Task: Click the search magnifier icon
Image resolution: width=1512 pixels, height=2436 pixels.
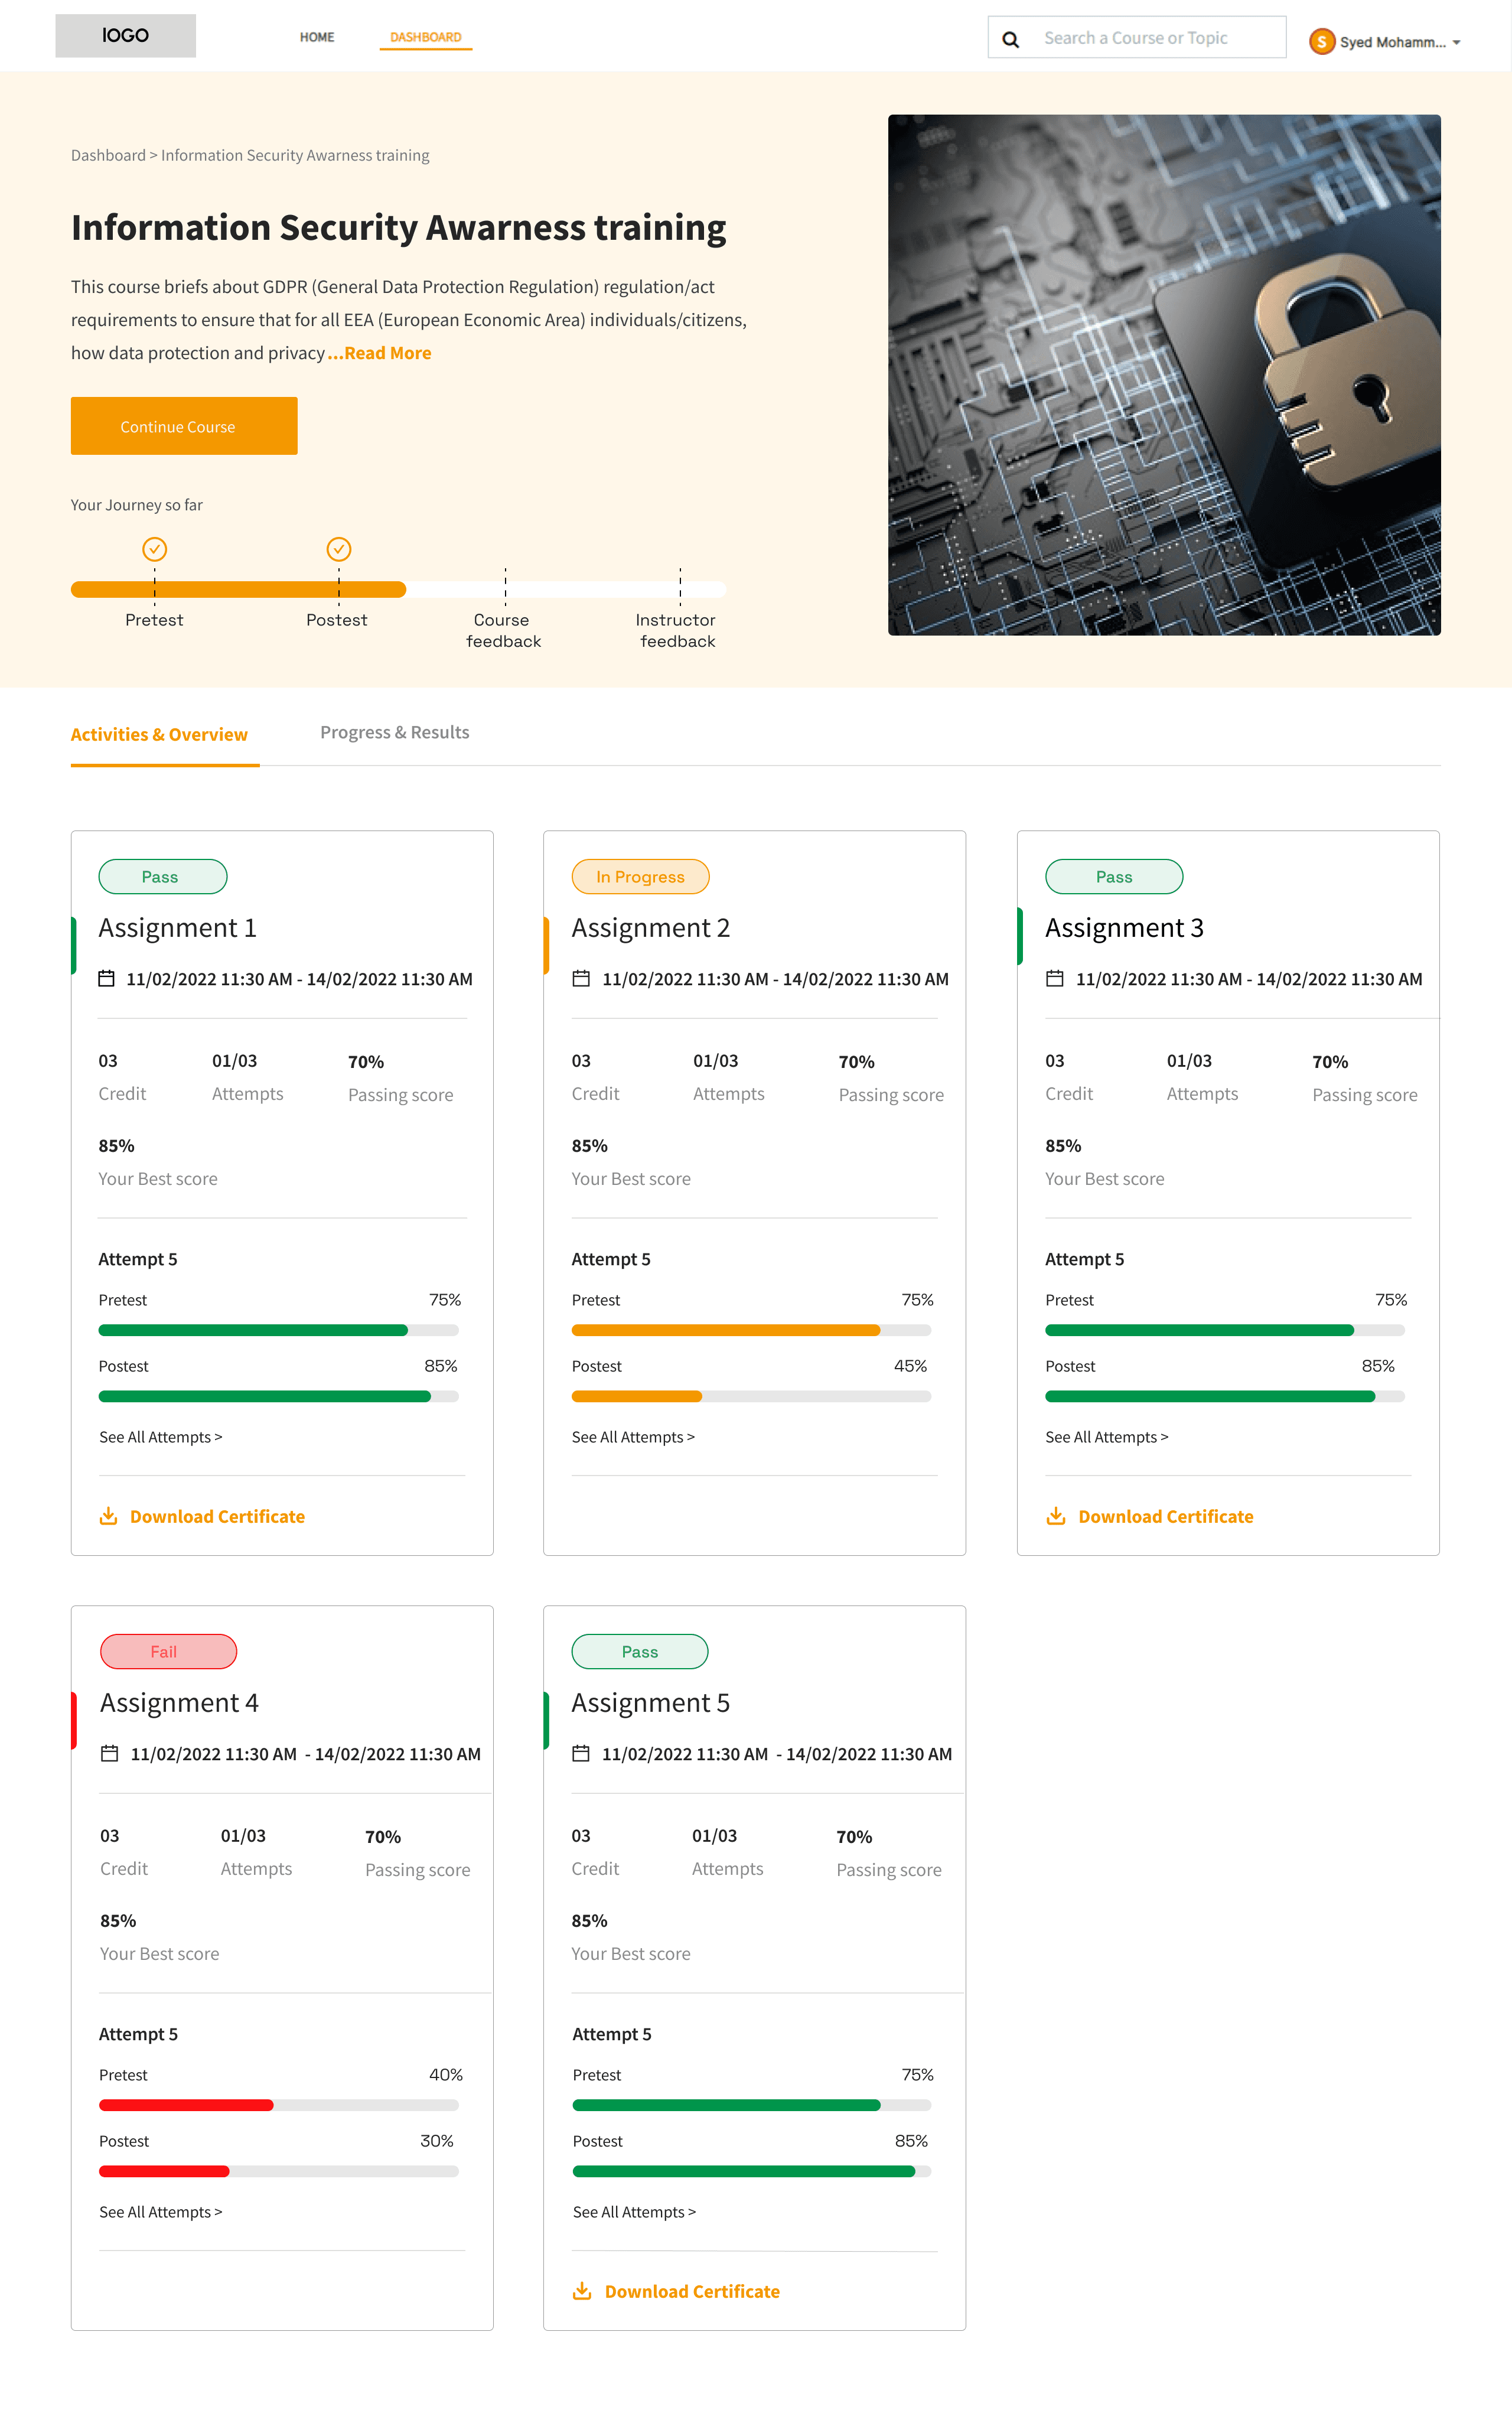Action: tap(1010, 39)
